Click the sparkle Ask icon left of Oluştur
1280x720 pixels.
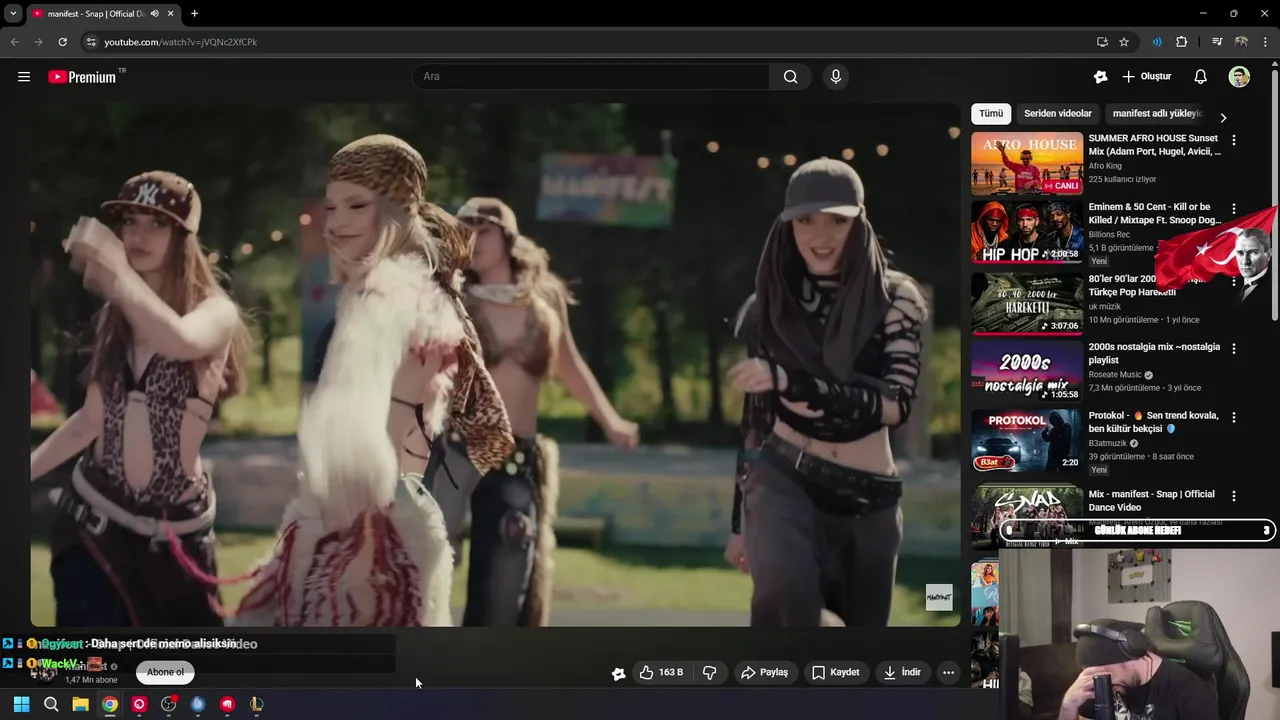[1101, 76]
